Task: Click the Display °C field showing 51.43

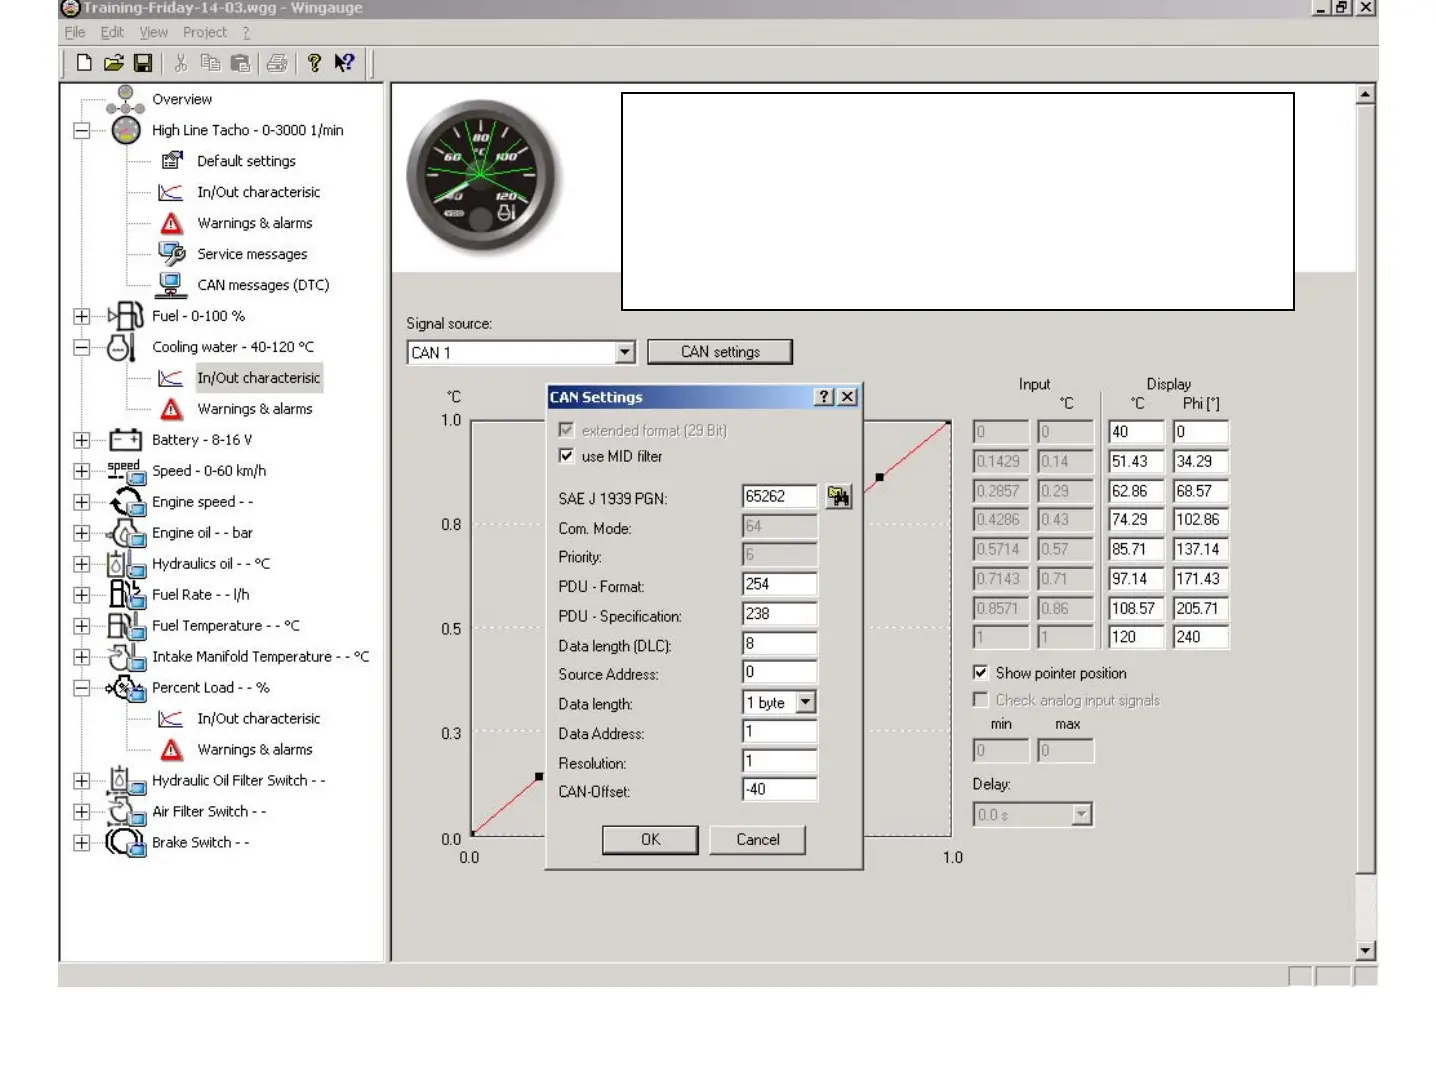Action: [x=1137, y=461]
